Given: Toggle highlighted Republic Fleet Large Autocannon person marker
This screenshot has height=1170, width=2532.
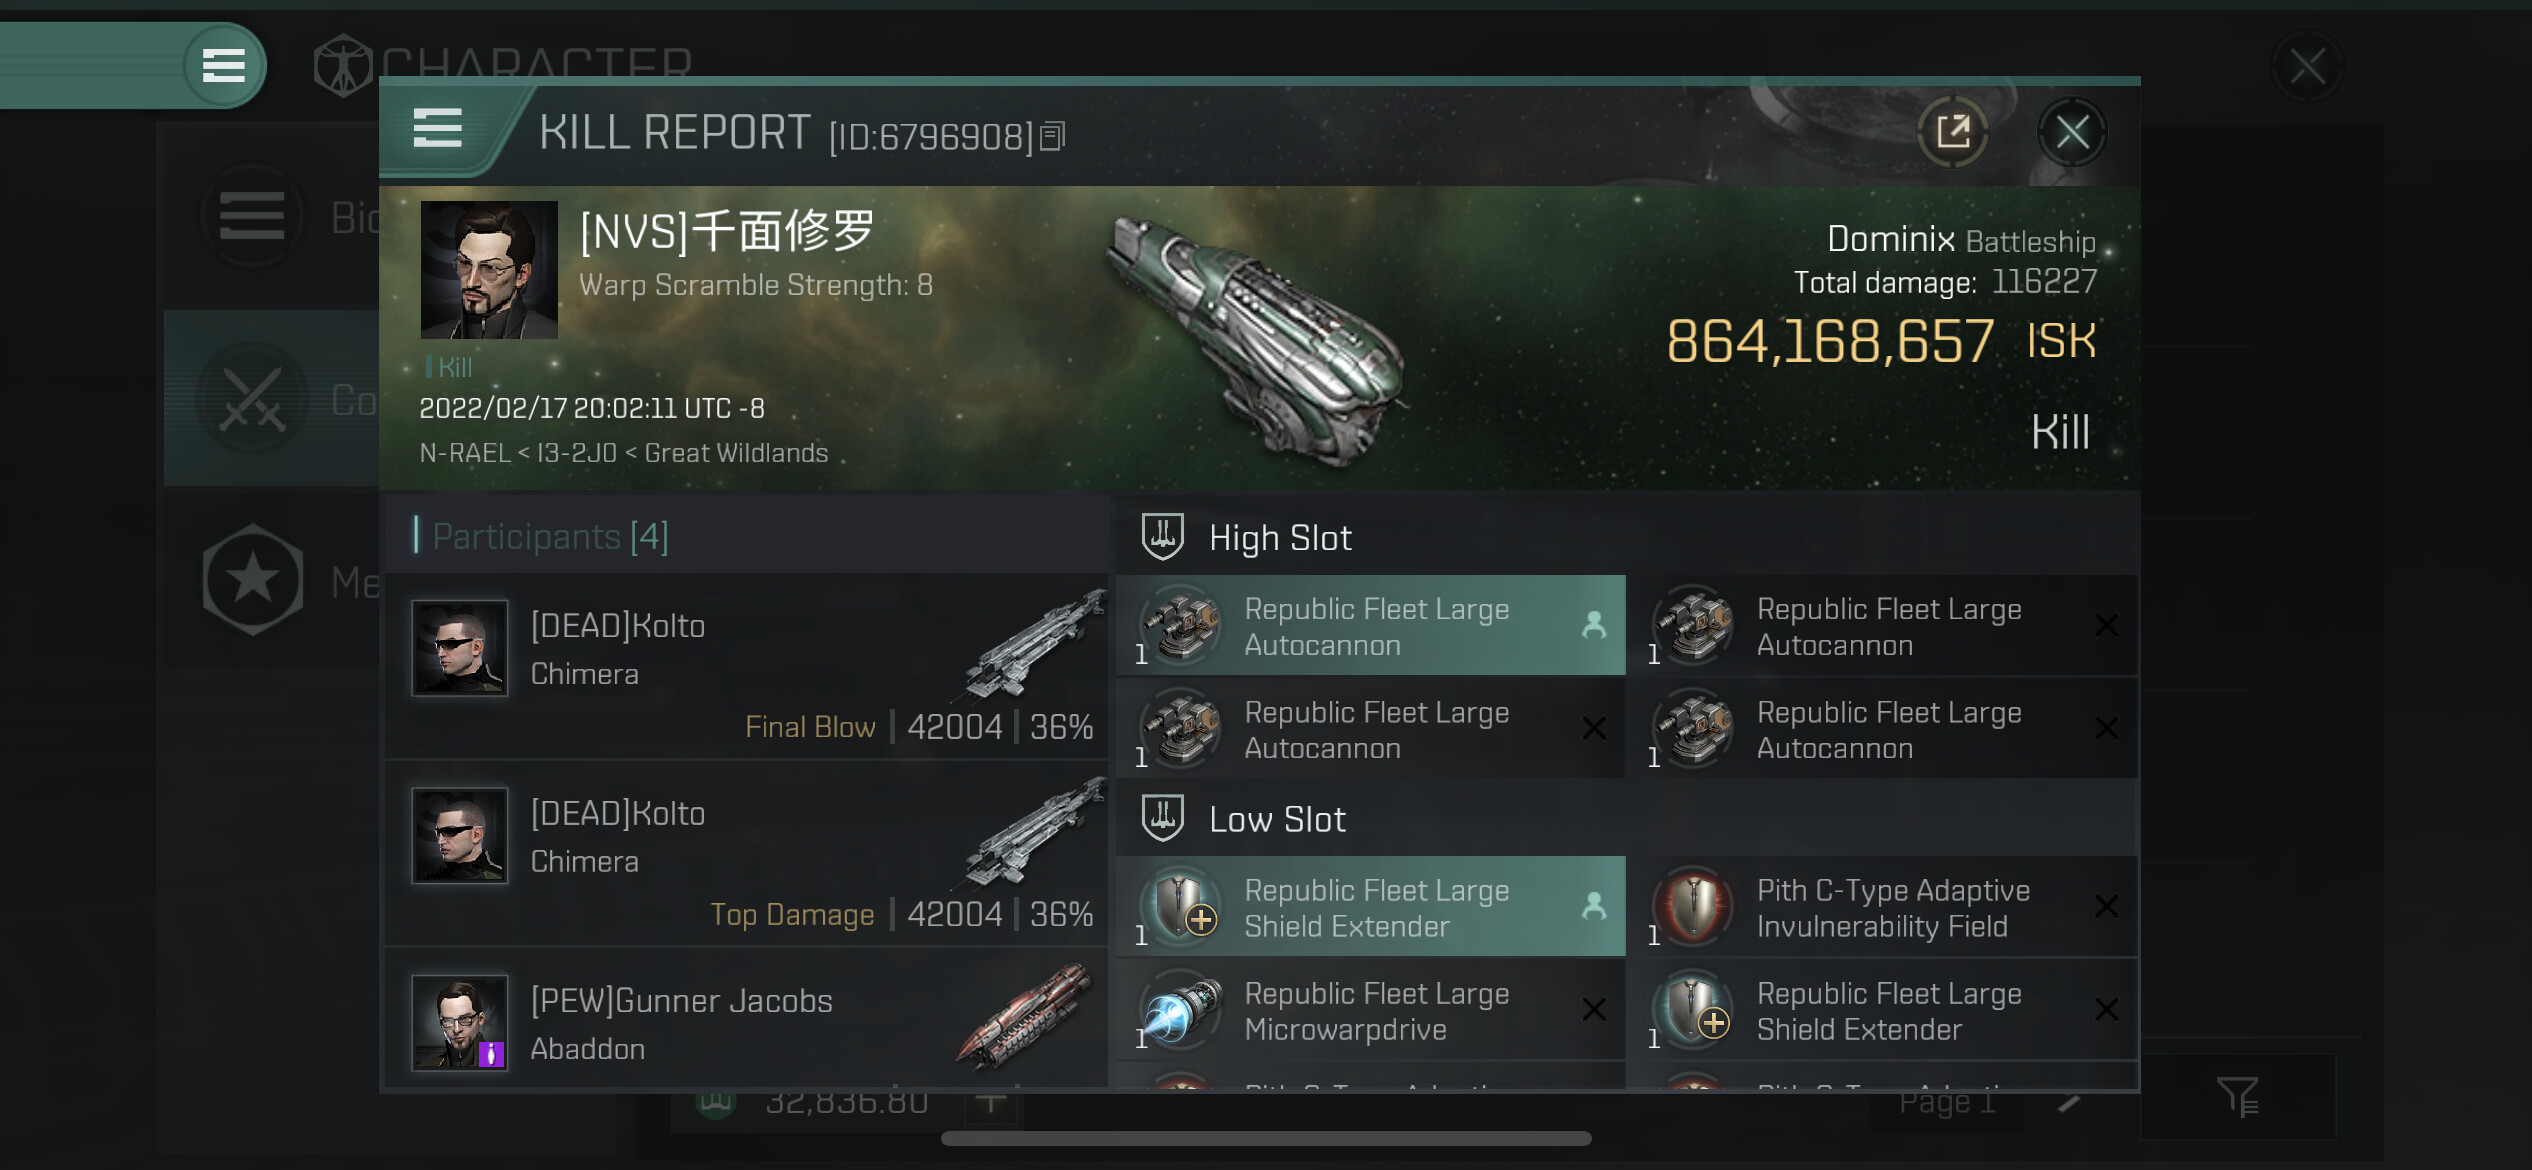Looking at the screenshot, I should 1594,626.
